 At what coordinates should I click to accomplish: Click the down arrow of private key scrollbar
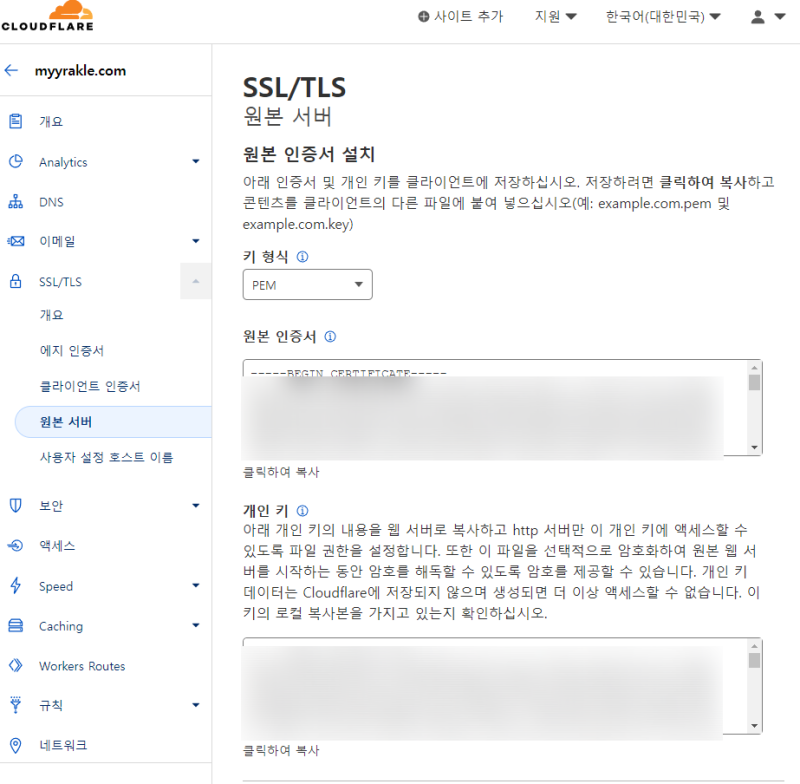click(754, 726)
